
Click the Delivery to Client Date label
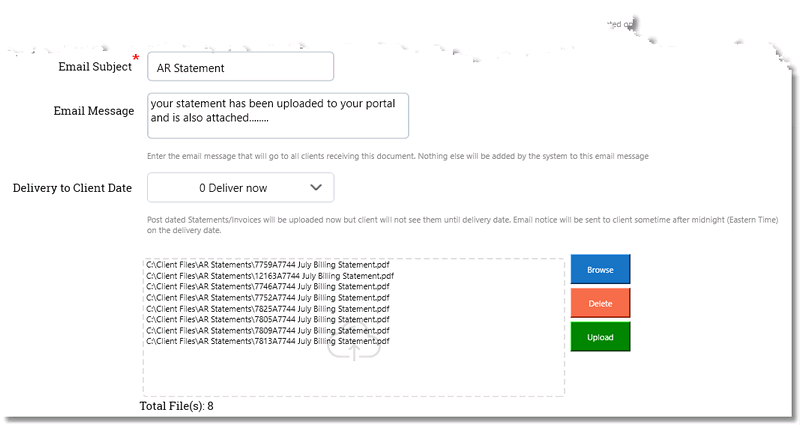[72, 188]
